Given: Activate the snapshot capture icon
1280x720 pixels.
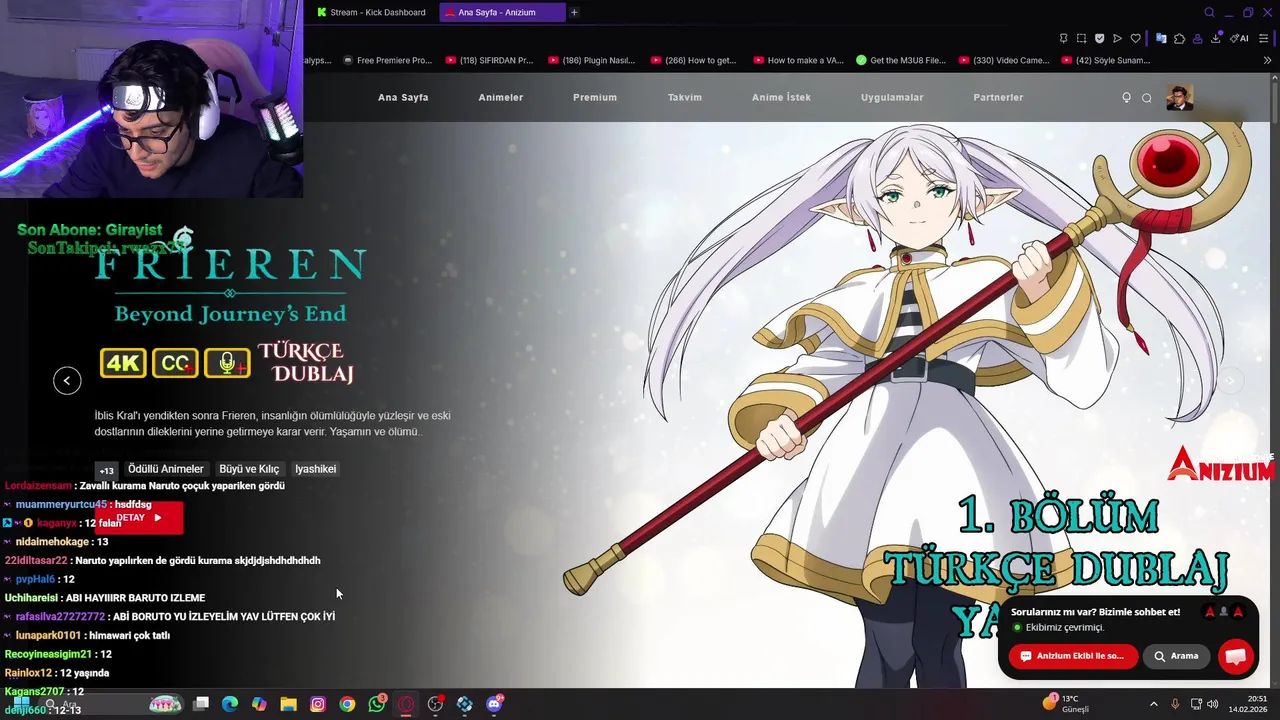Looking at the screenshot, I should point(1081,38).
